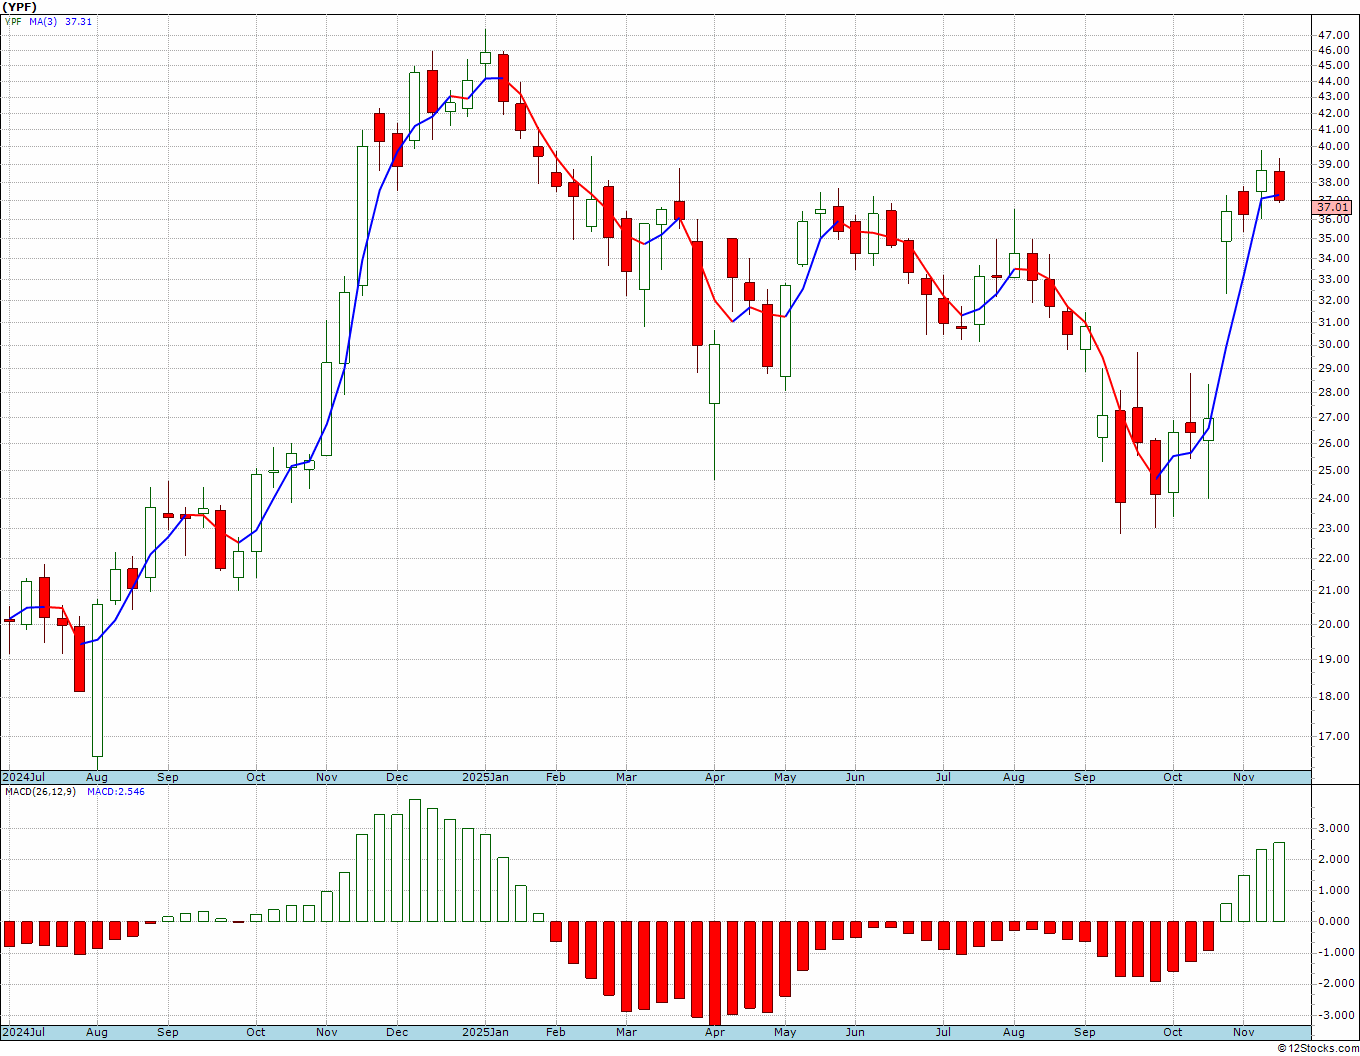The width and height of the screenshot is (1360, 1056).
Task: Click Apr on the price chart time axis
Action: 715,777
